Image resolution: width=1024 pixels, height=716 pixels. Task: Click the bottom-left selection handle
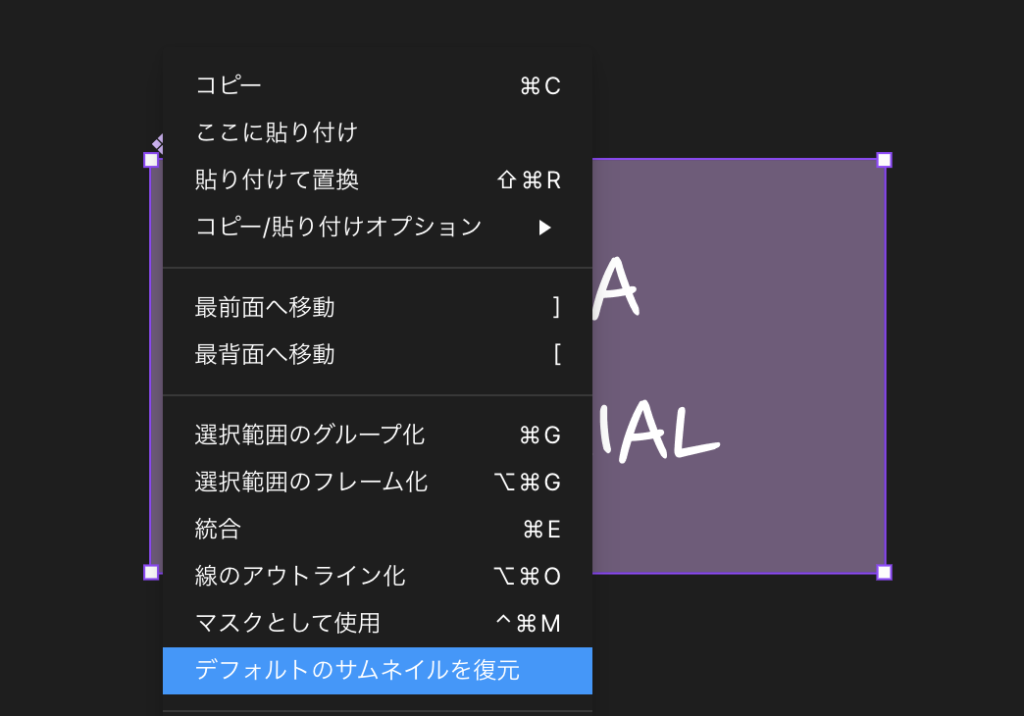151,572
